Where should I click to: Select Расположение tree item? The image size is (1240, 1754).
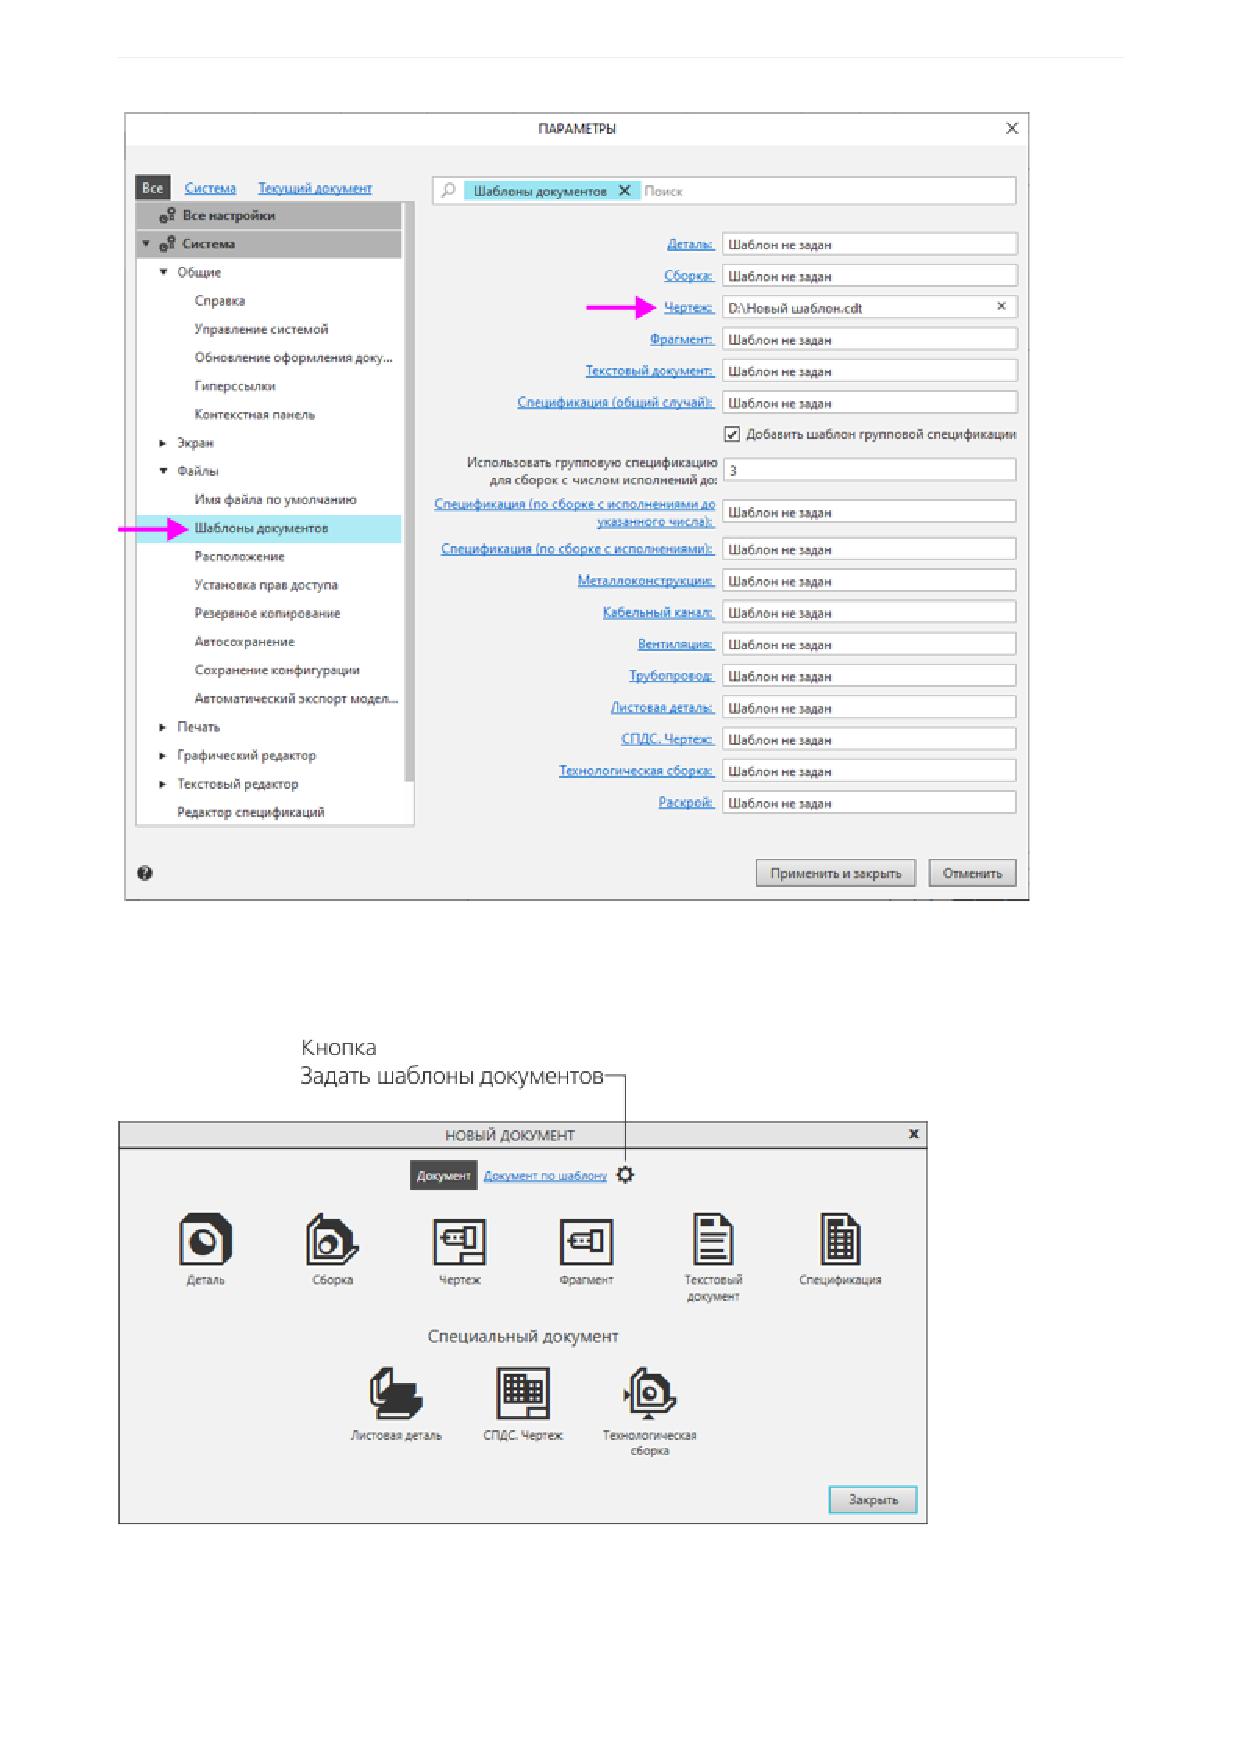click(239, 556)
